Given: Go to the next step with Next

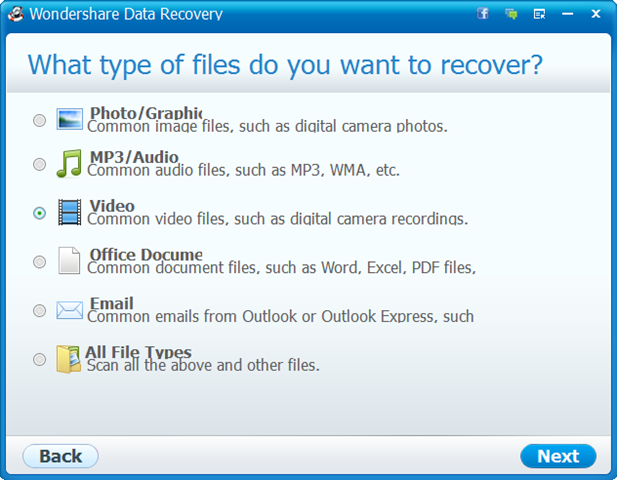Looking at the screenshot, I should [558, 456].
